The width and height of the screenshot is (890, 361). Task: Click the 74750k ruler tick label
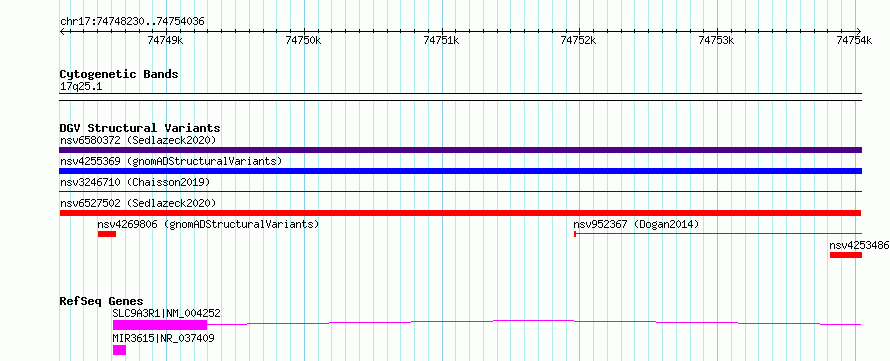(303, 40)
